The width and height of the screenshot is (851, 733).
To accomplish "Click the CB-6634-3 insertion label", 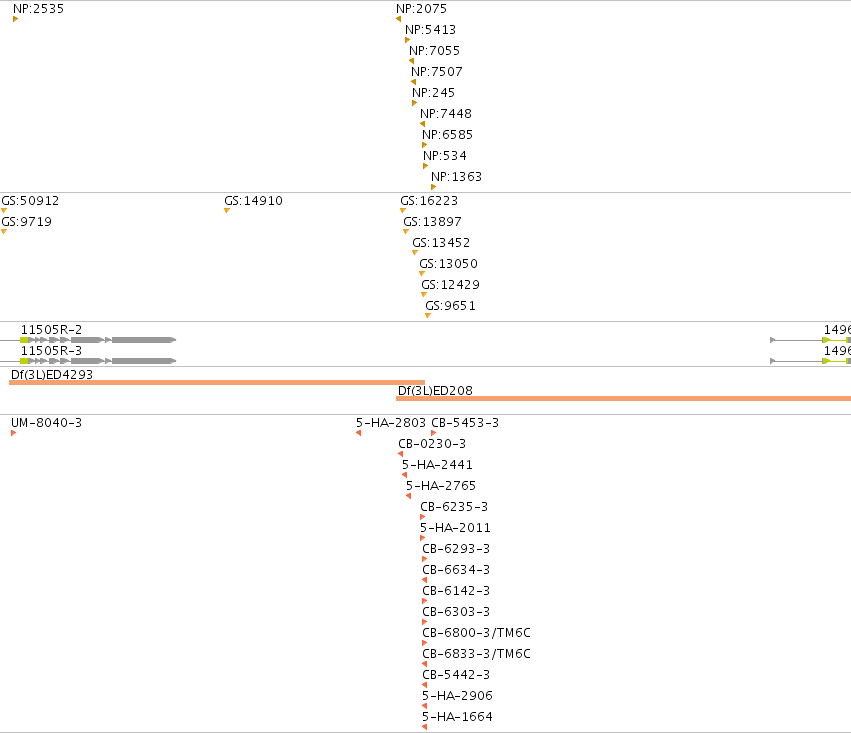I will coord(456,570).
